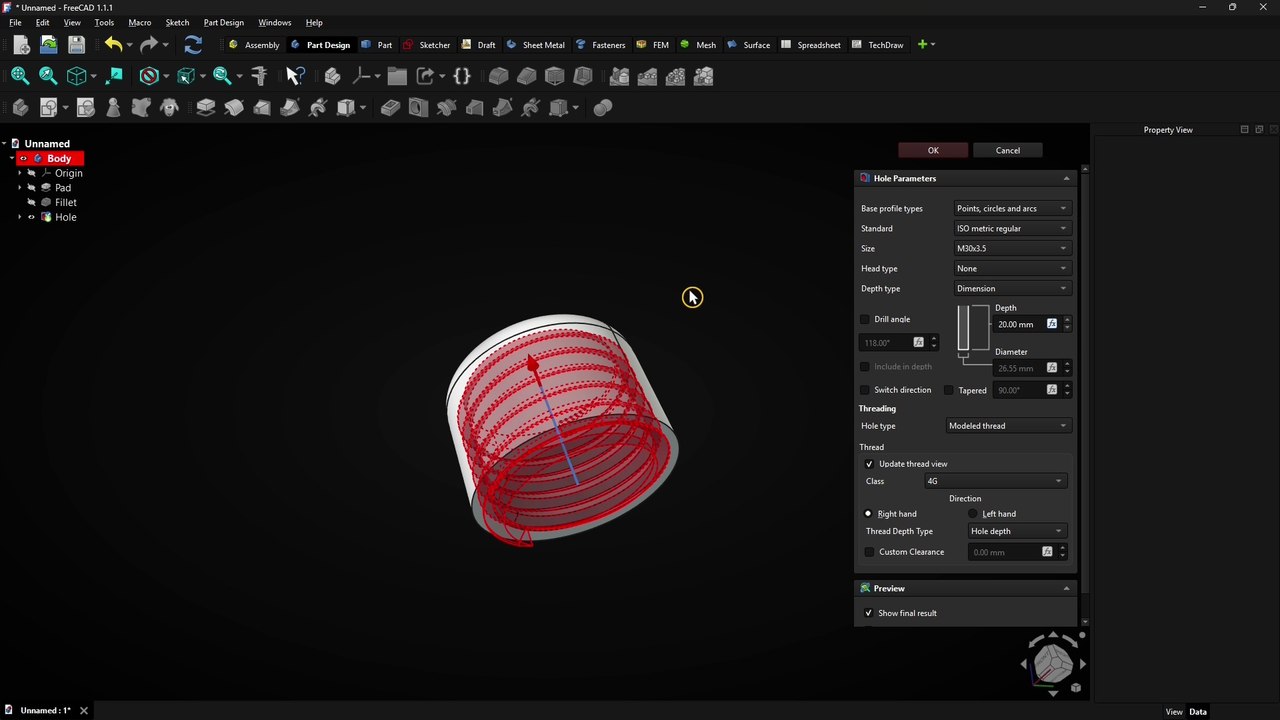Enable the Tapered checkbox

[949, 390]
